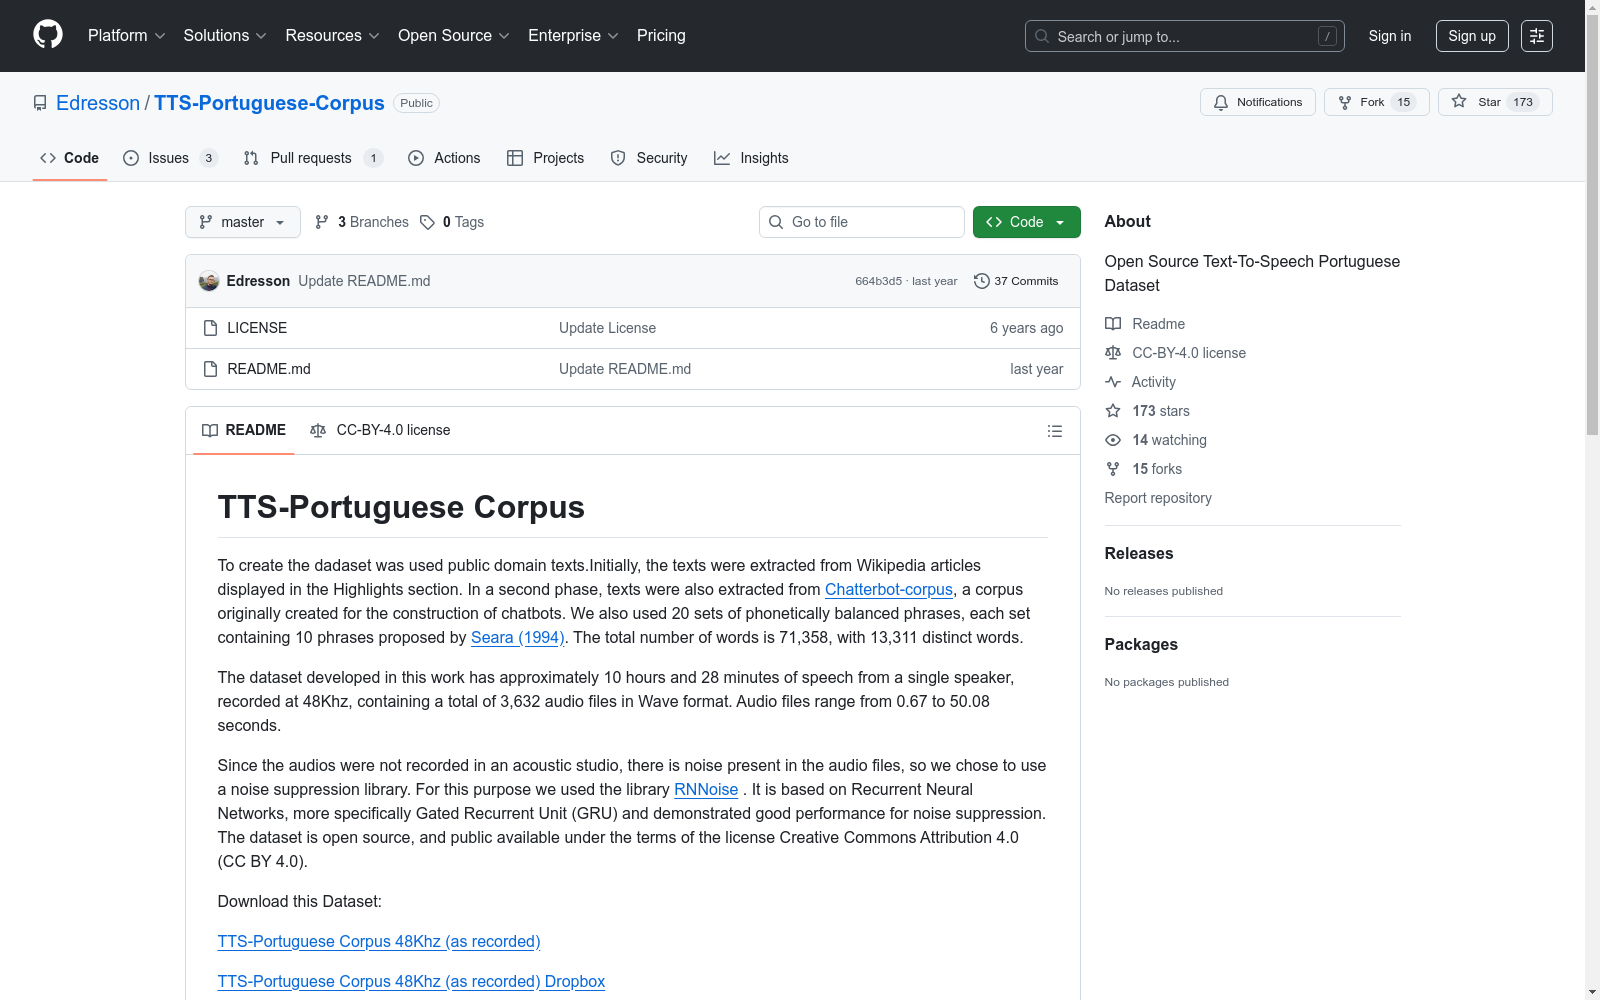Switch to the Pull requests tab
Image resolution: width=1600 pixels, height=1000 pixels.
click(x=313, y=158)
